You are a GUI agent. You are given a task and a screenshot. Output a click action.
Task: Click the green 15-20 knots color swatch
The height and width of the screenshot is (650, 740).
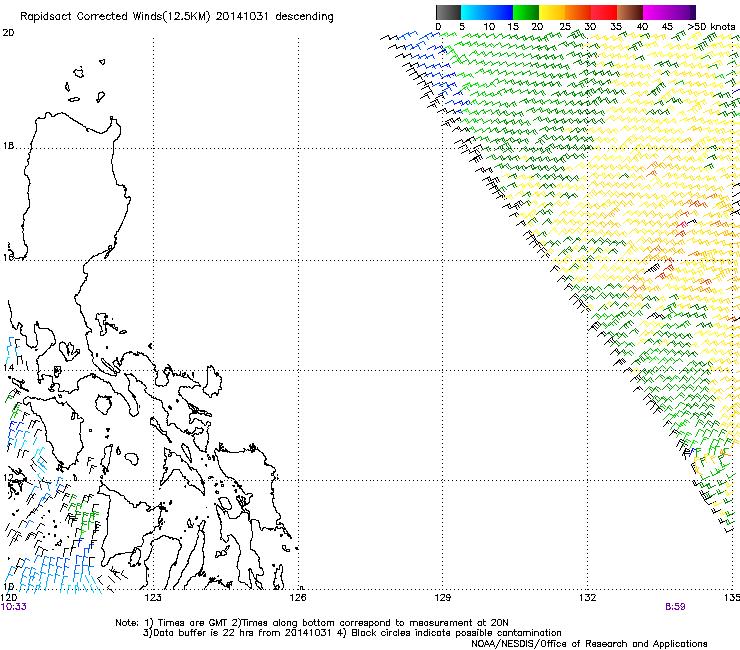[x=526, y=12]
